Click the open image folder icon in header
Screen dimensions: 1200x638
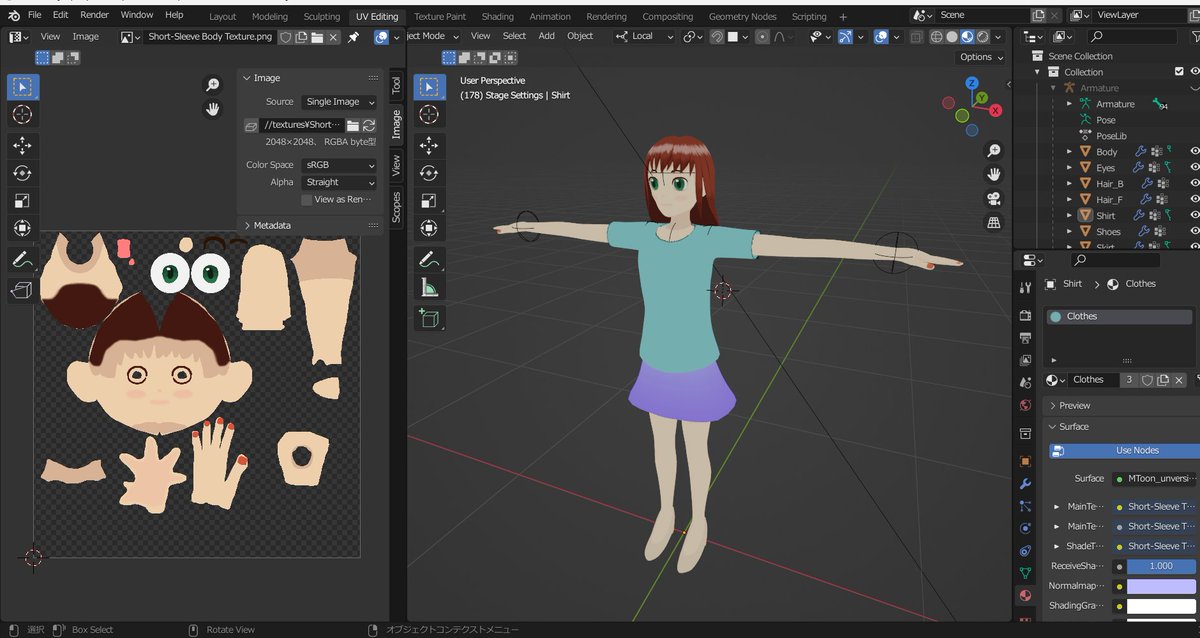pos(317,37)
